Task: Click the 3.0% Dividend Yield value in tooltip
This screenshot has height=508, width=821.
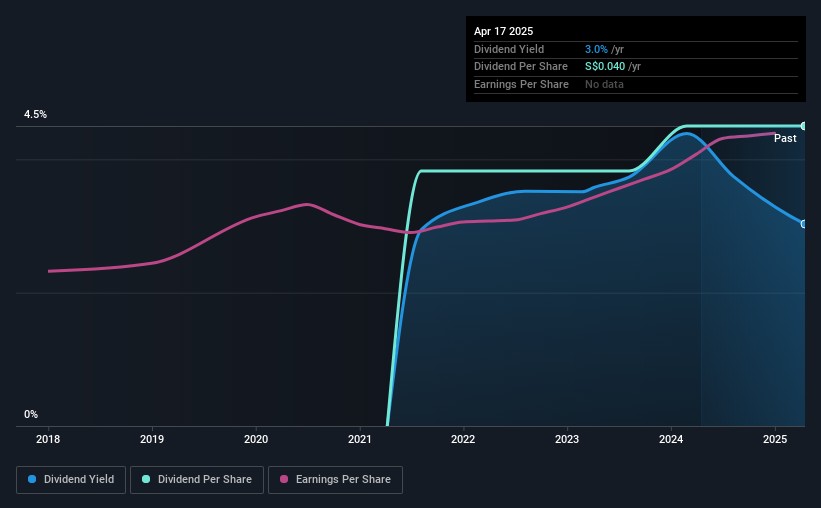Action: (597, 49)
